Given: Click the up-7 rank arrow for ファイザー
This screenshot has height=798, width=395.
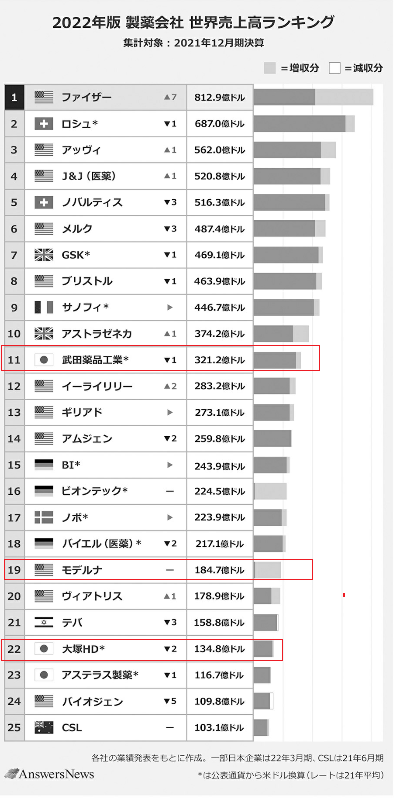Looking at the screenshot, I should point(170,97).
